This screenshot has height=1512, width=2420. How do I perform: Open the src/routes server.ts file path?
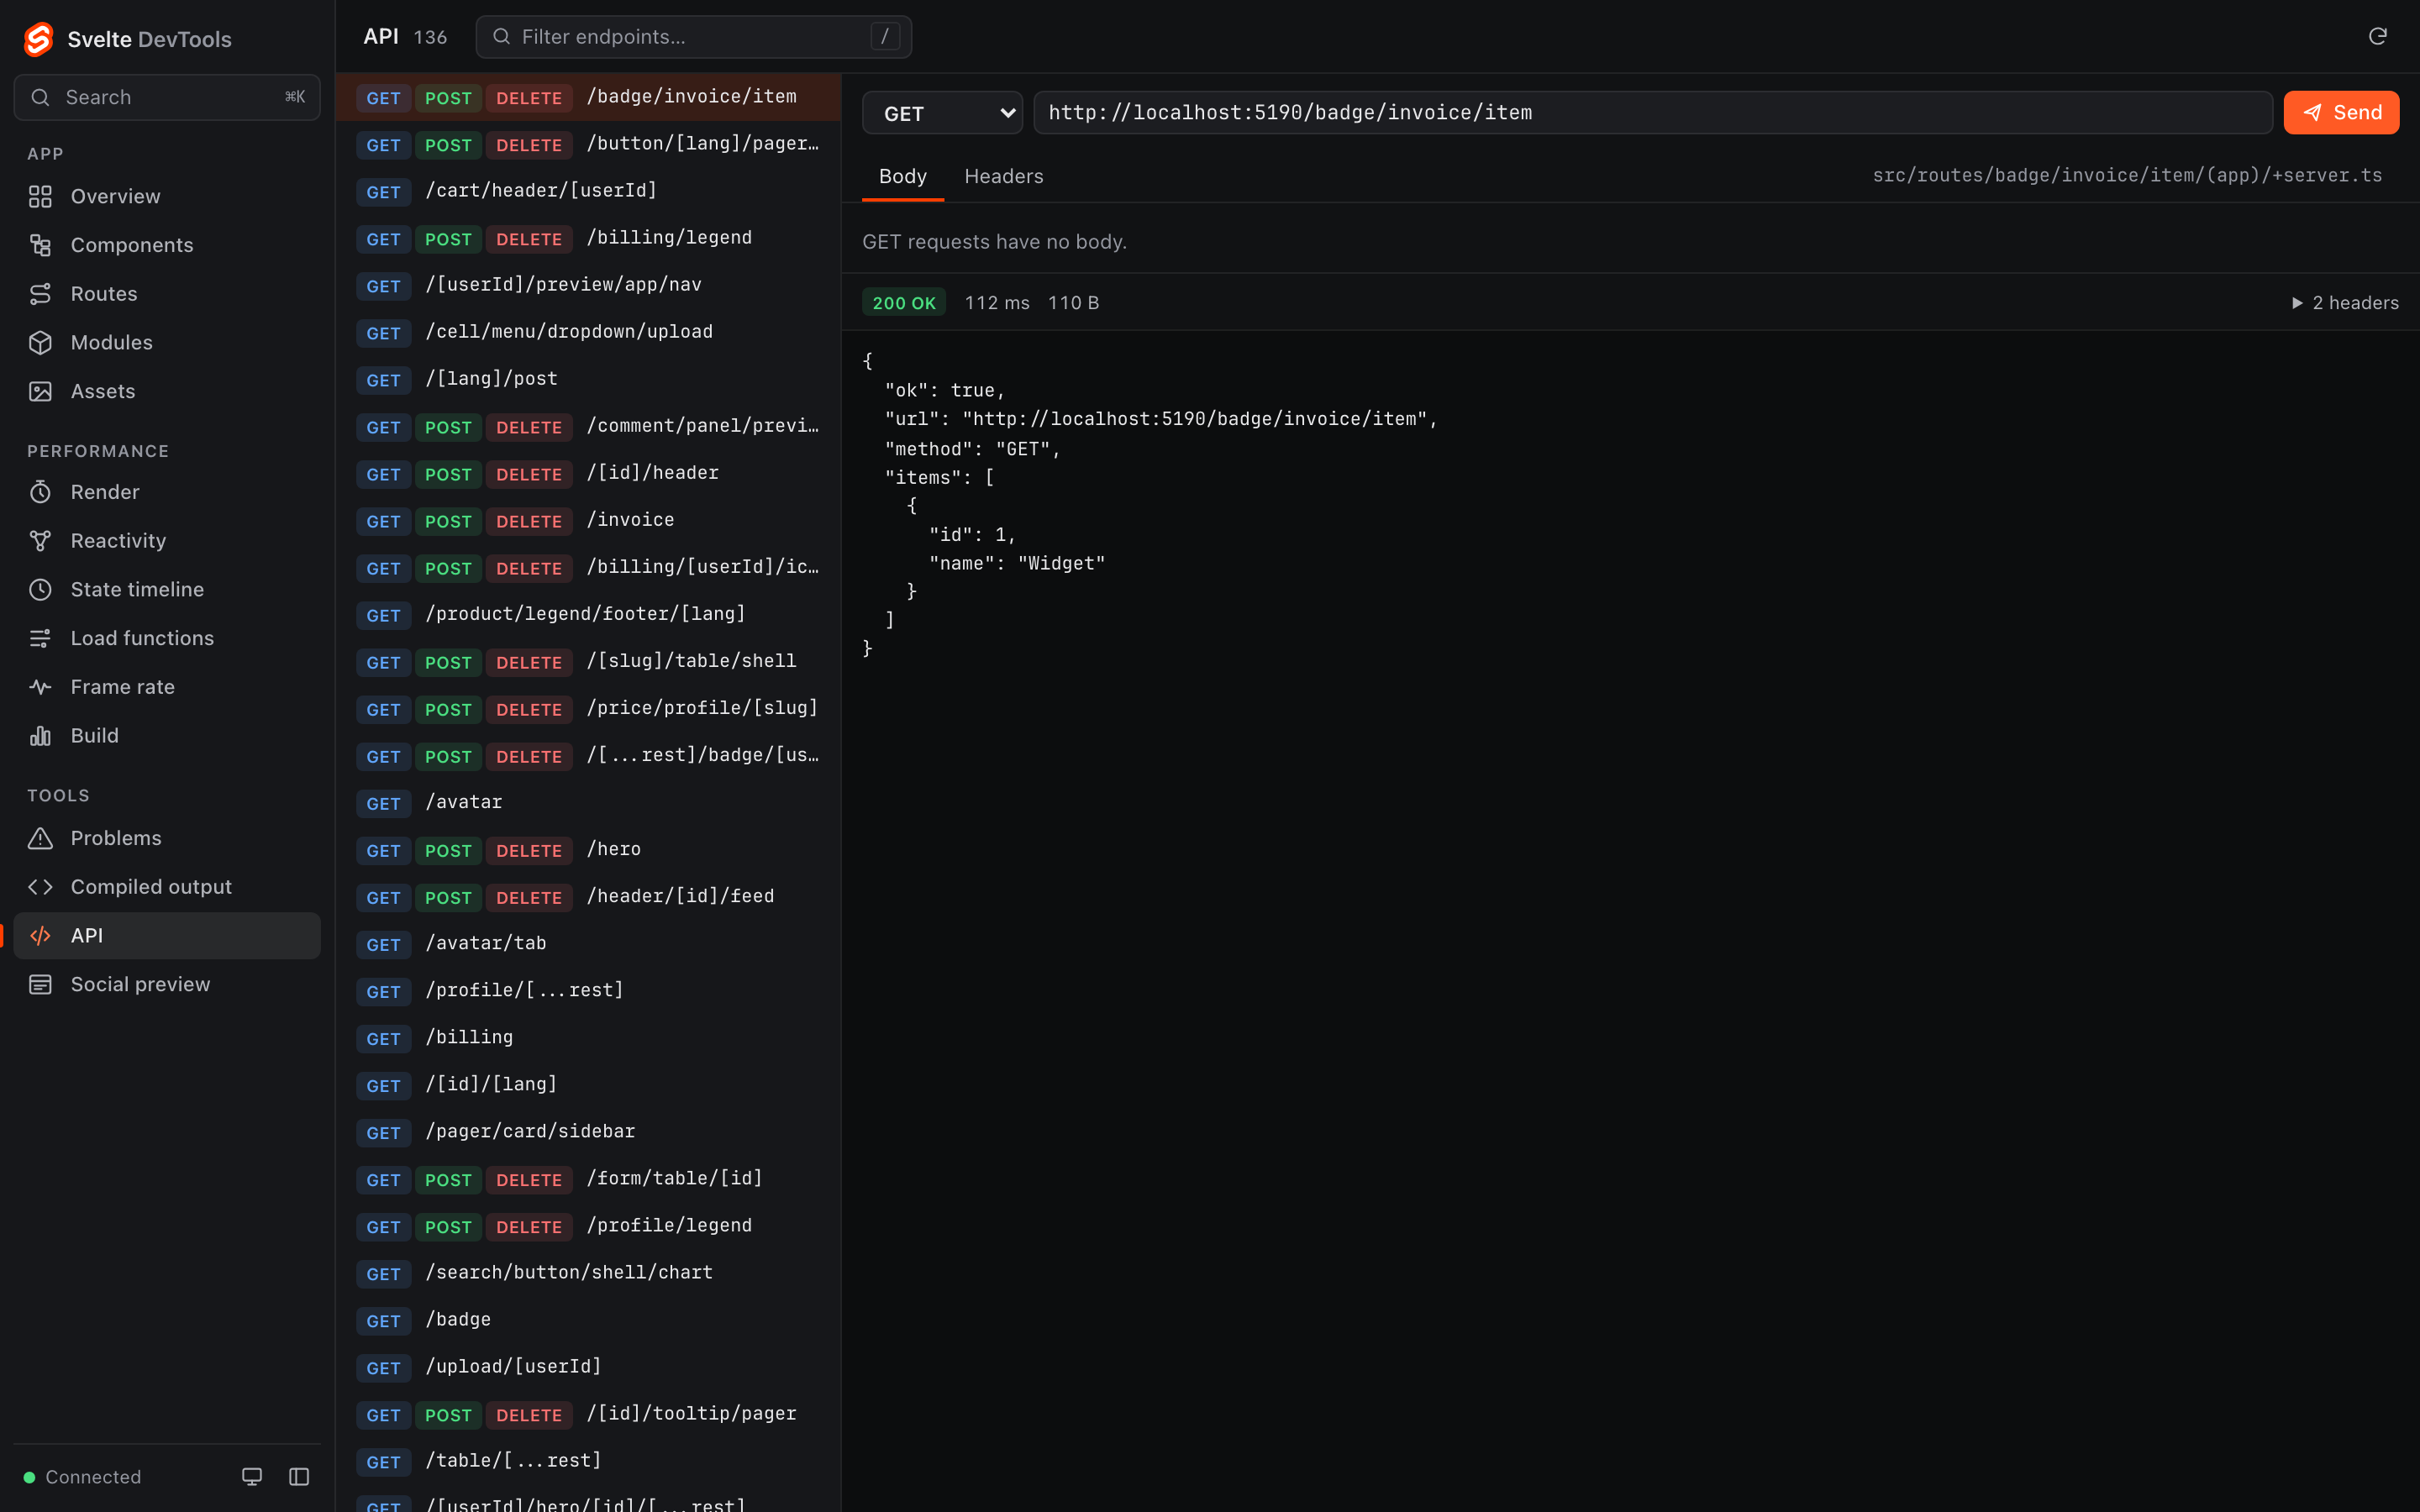click(2127, 176)
